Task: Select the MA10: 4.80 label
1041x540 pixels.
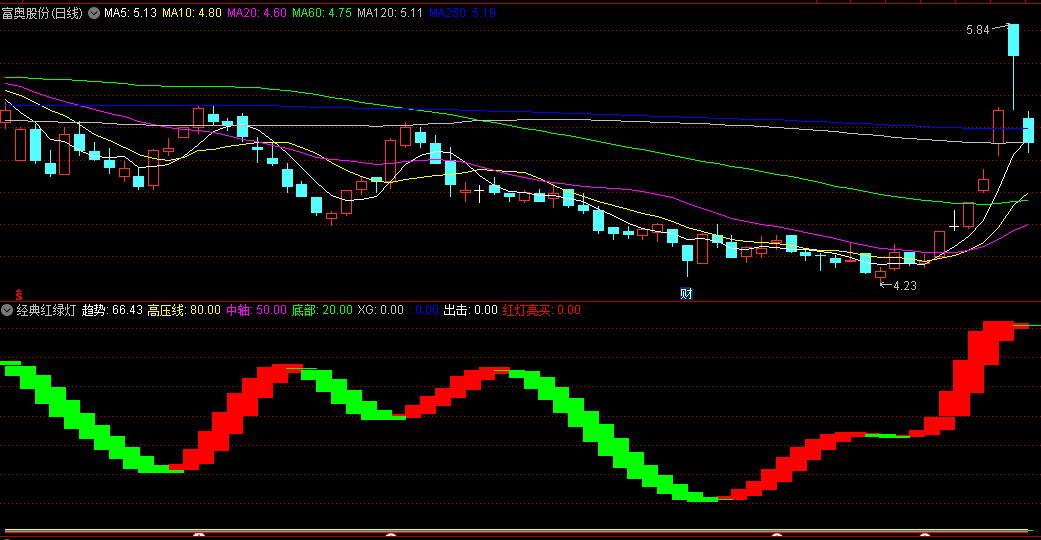Action: 192,13
